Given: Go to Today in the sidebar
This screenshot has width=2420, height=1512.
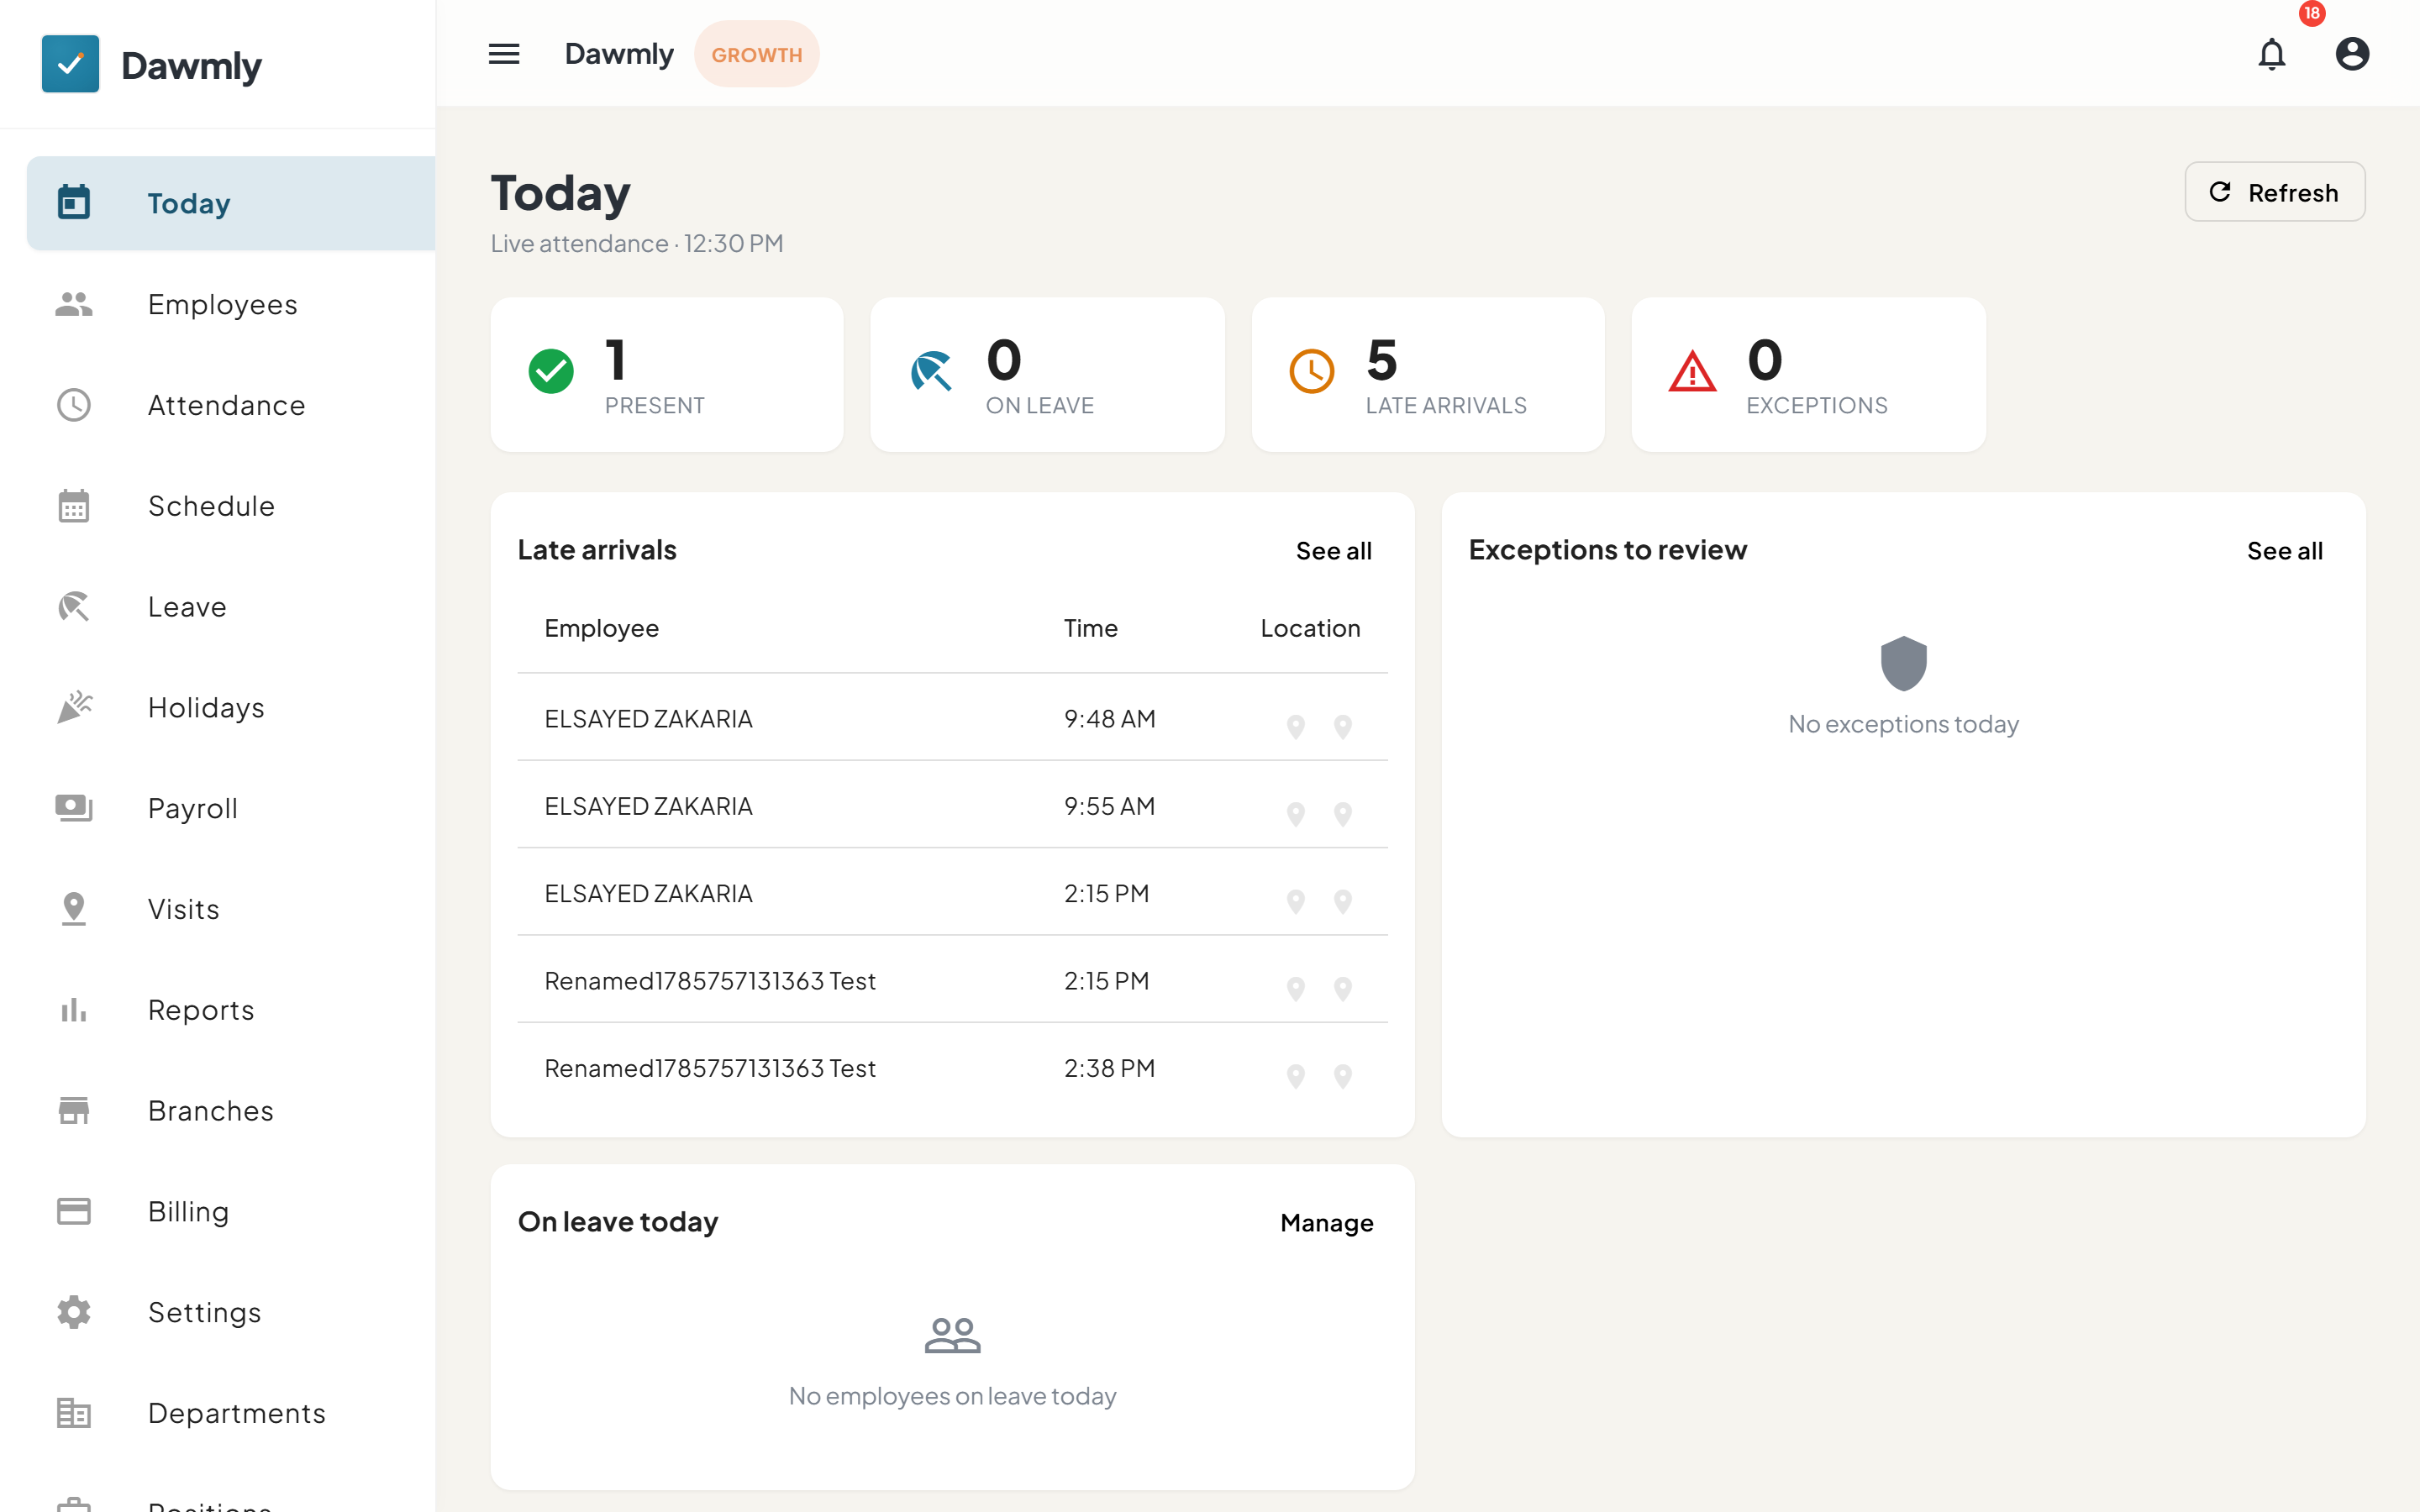Looking at the screenshot, I should coord(231,203).
